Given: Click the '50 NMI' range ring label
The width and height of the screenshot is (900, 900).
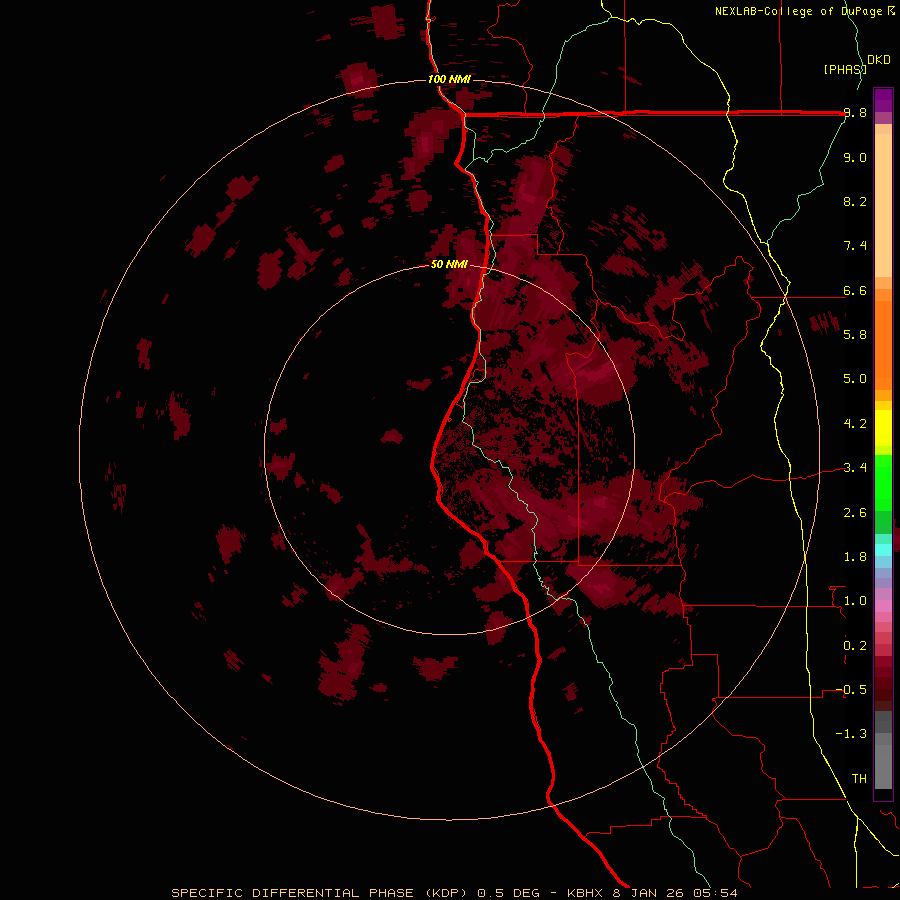Looking at the screenshot, I should (449, 264).
